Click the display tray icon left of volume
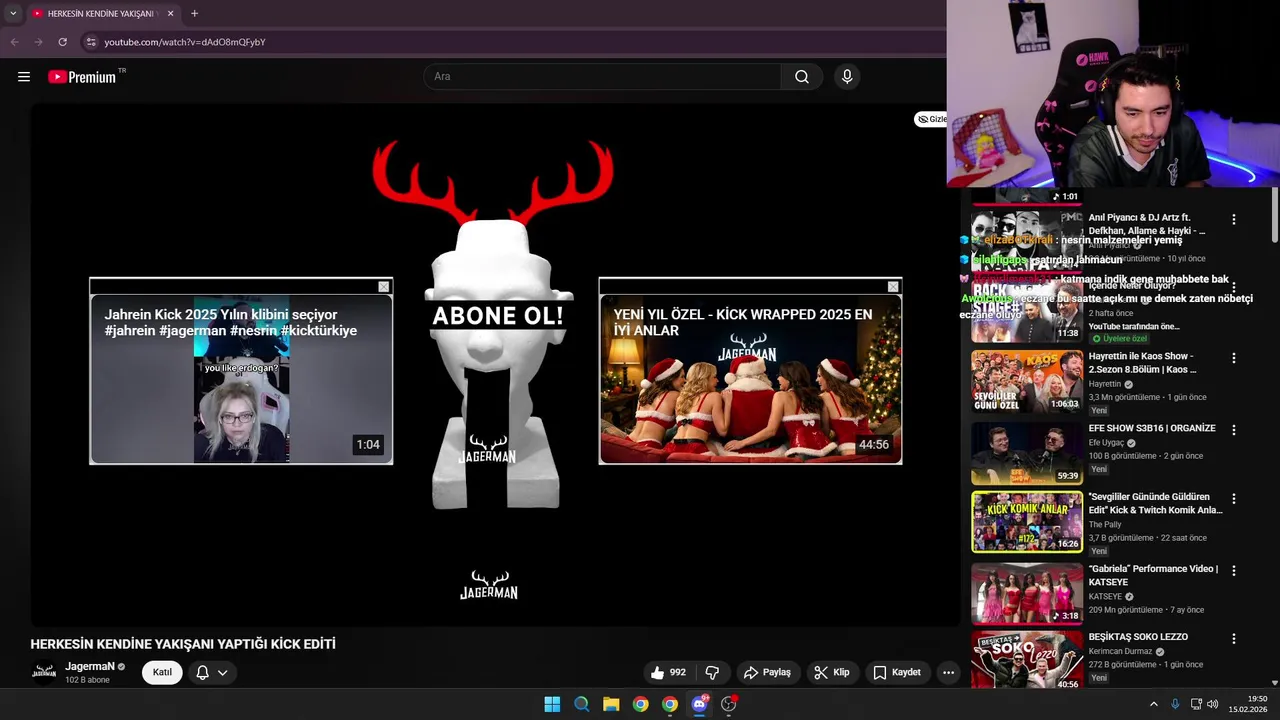The image size is (1280, 720). point(1196,704)
